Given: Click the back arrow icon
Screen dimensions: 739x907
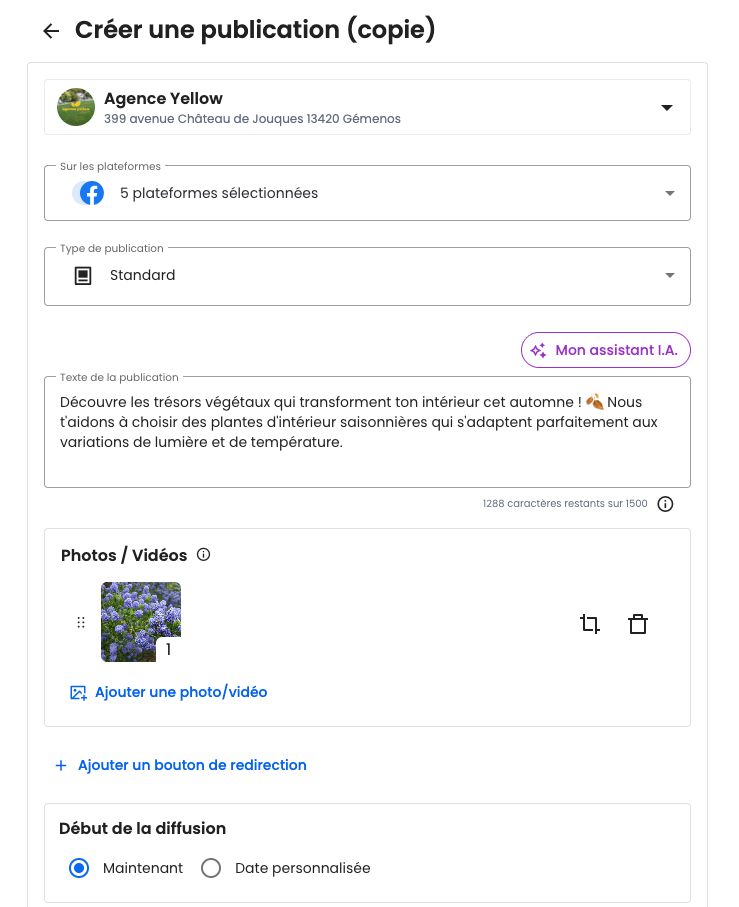Looking at the screenshot, I should pos(51,31).
